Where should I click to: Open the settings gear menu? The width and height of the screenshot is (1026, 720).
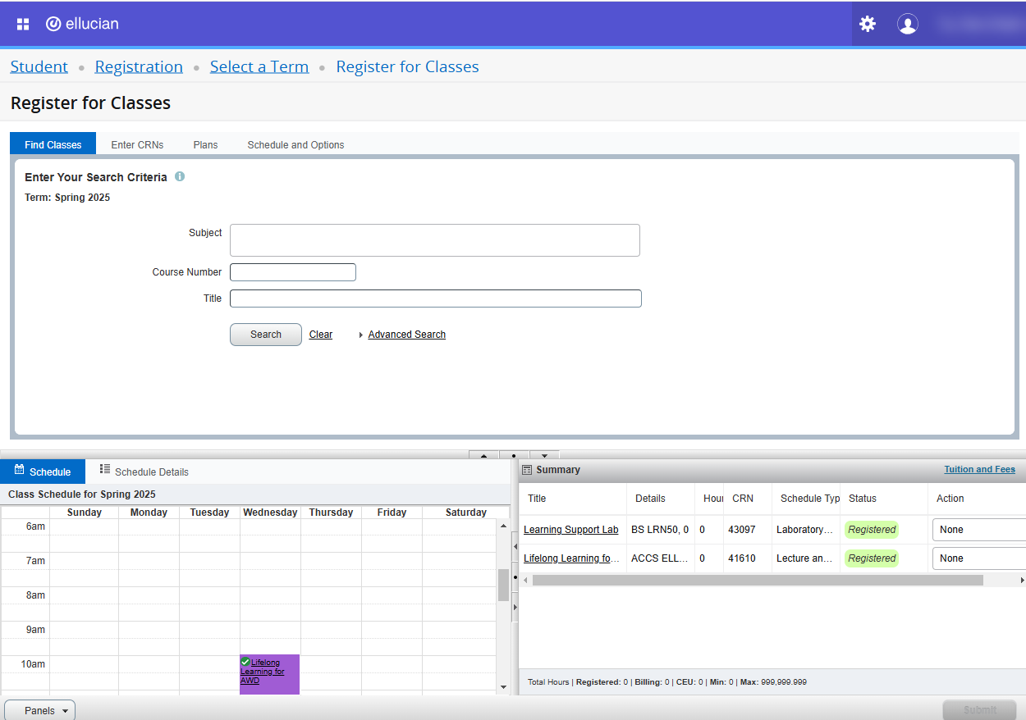(867, 24)
